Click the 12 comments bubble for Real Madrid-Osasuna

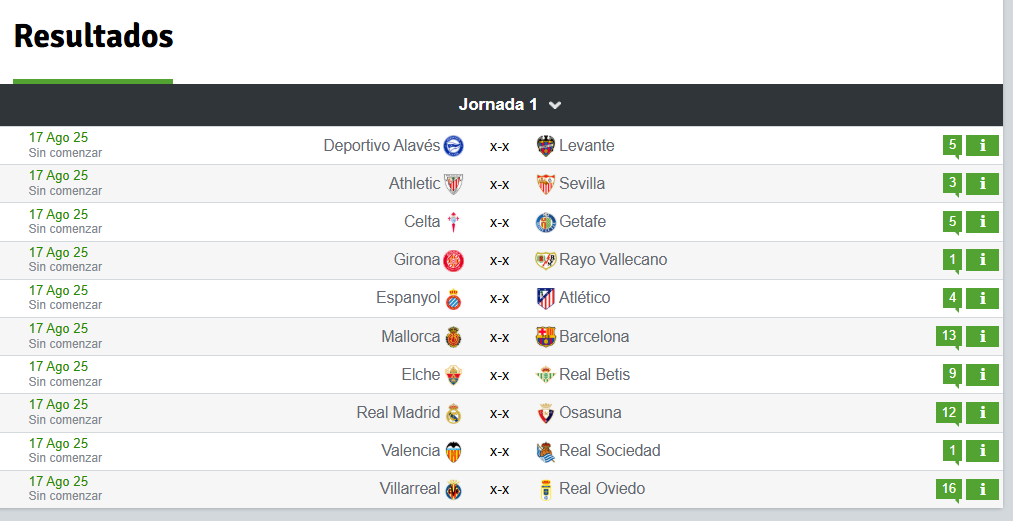[x=949, y=412]
